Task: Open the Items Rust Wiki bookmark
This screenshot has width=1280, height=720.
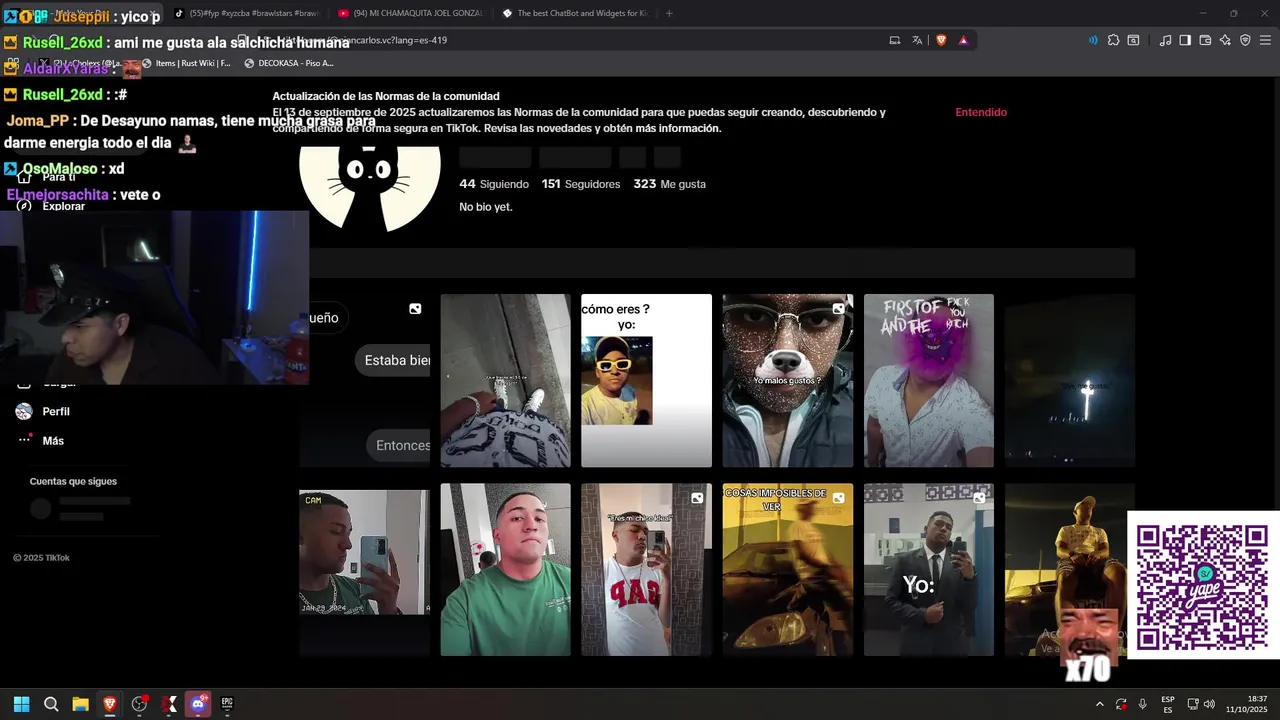Action: tap(186, 63)
